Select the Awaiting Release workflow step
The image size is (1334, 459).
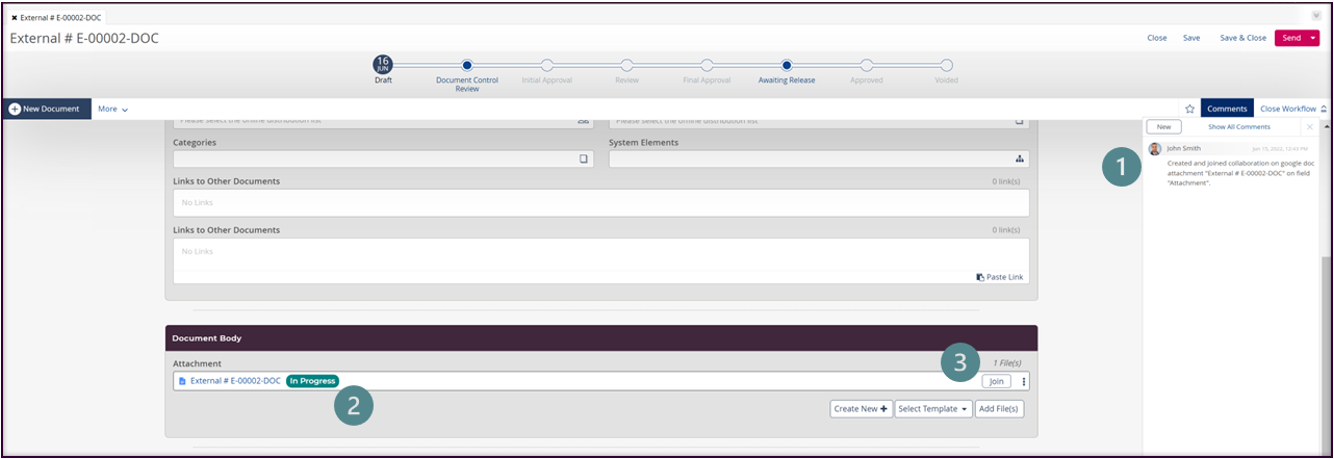click(787, 66)
